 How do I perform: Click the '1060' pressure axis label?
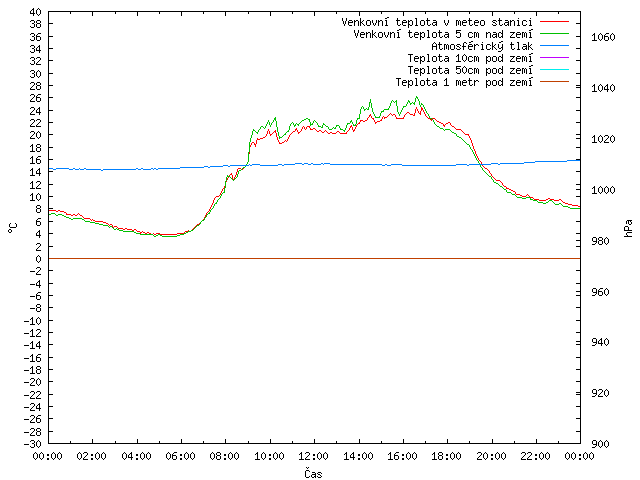[x=603, y=38]
